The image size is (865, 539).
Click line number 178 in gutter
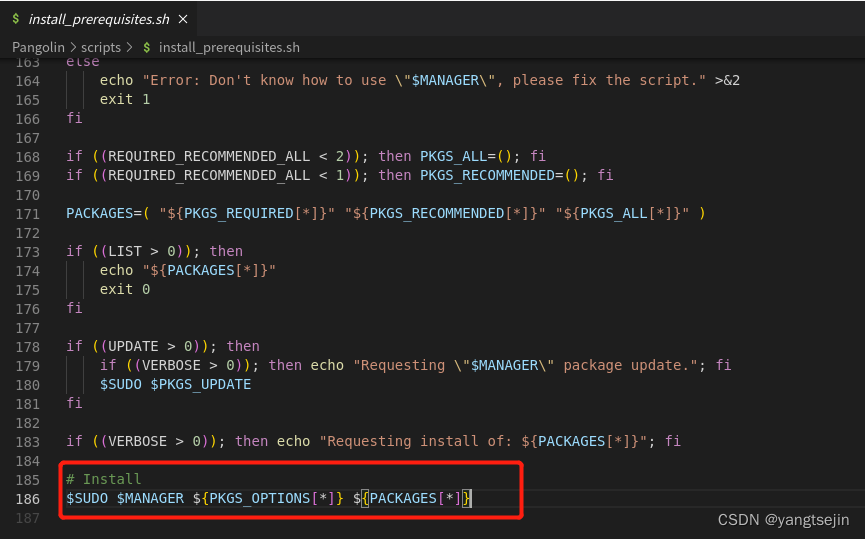pyautogui.click(x=28, y=347)
